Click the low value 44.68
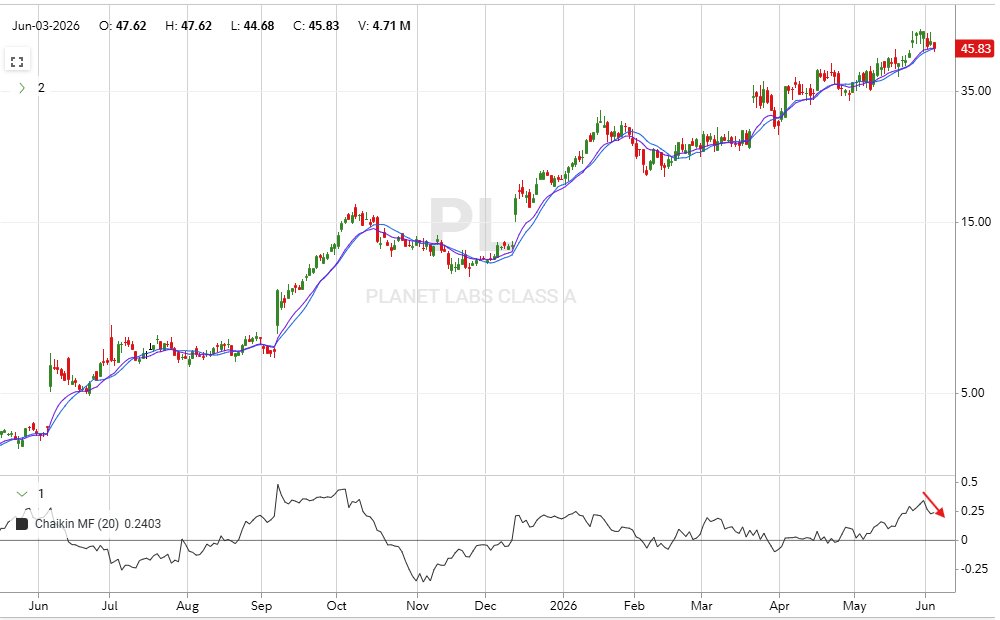The height and width of the screenshot is (620, 1000). tap(259, 26)
